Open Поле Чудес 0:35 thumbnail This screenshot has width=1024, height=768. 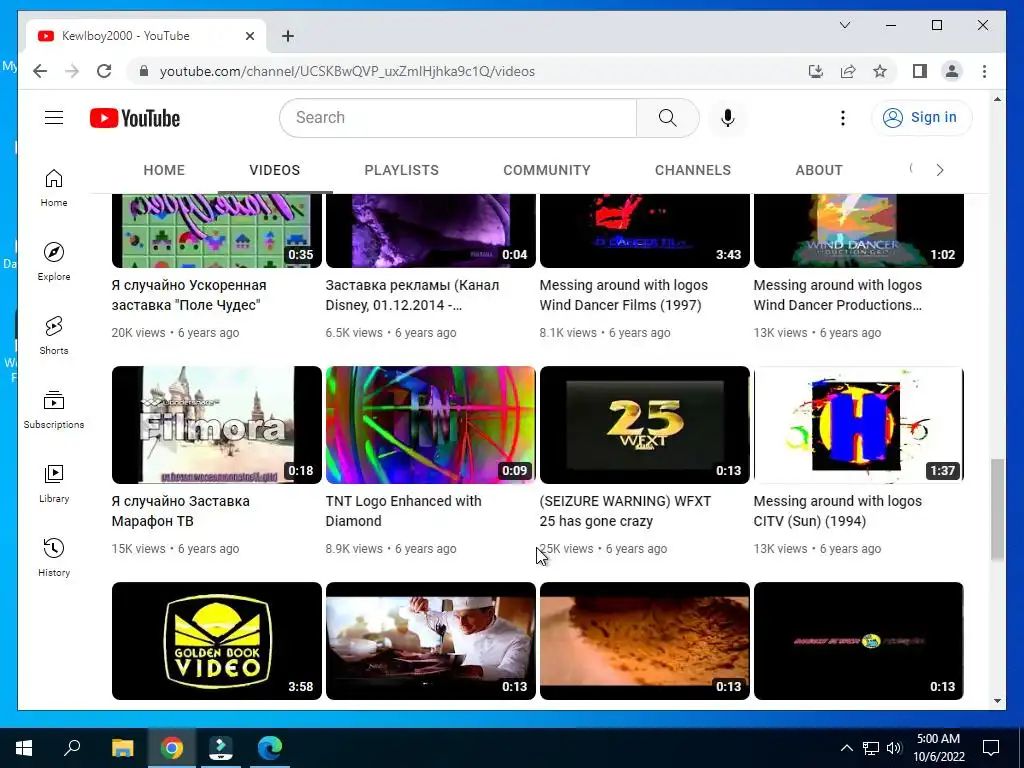coord(217,231)
